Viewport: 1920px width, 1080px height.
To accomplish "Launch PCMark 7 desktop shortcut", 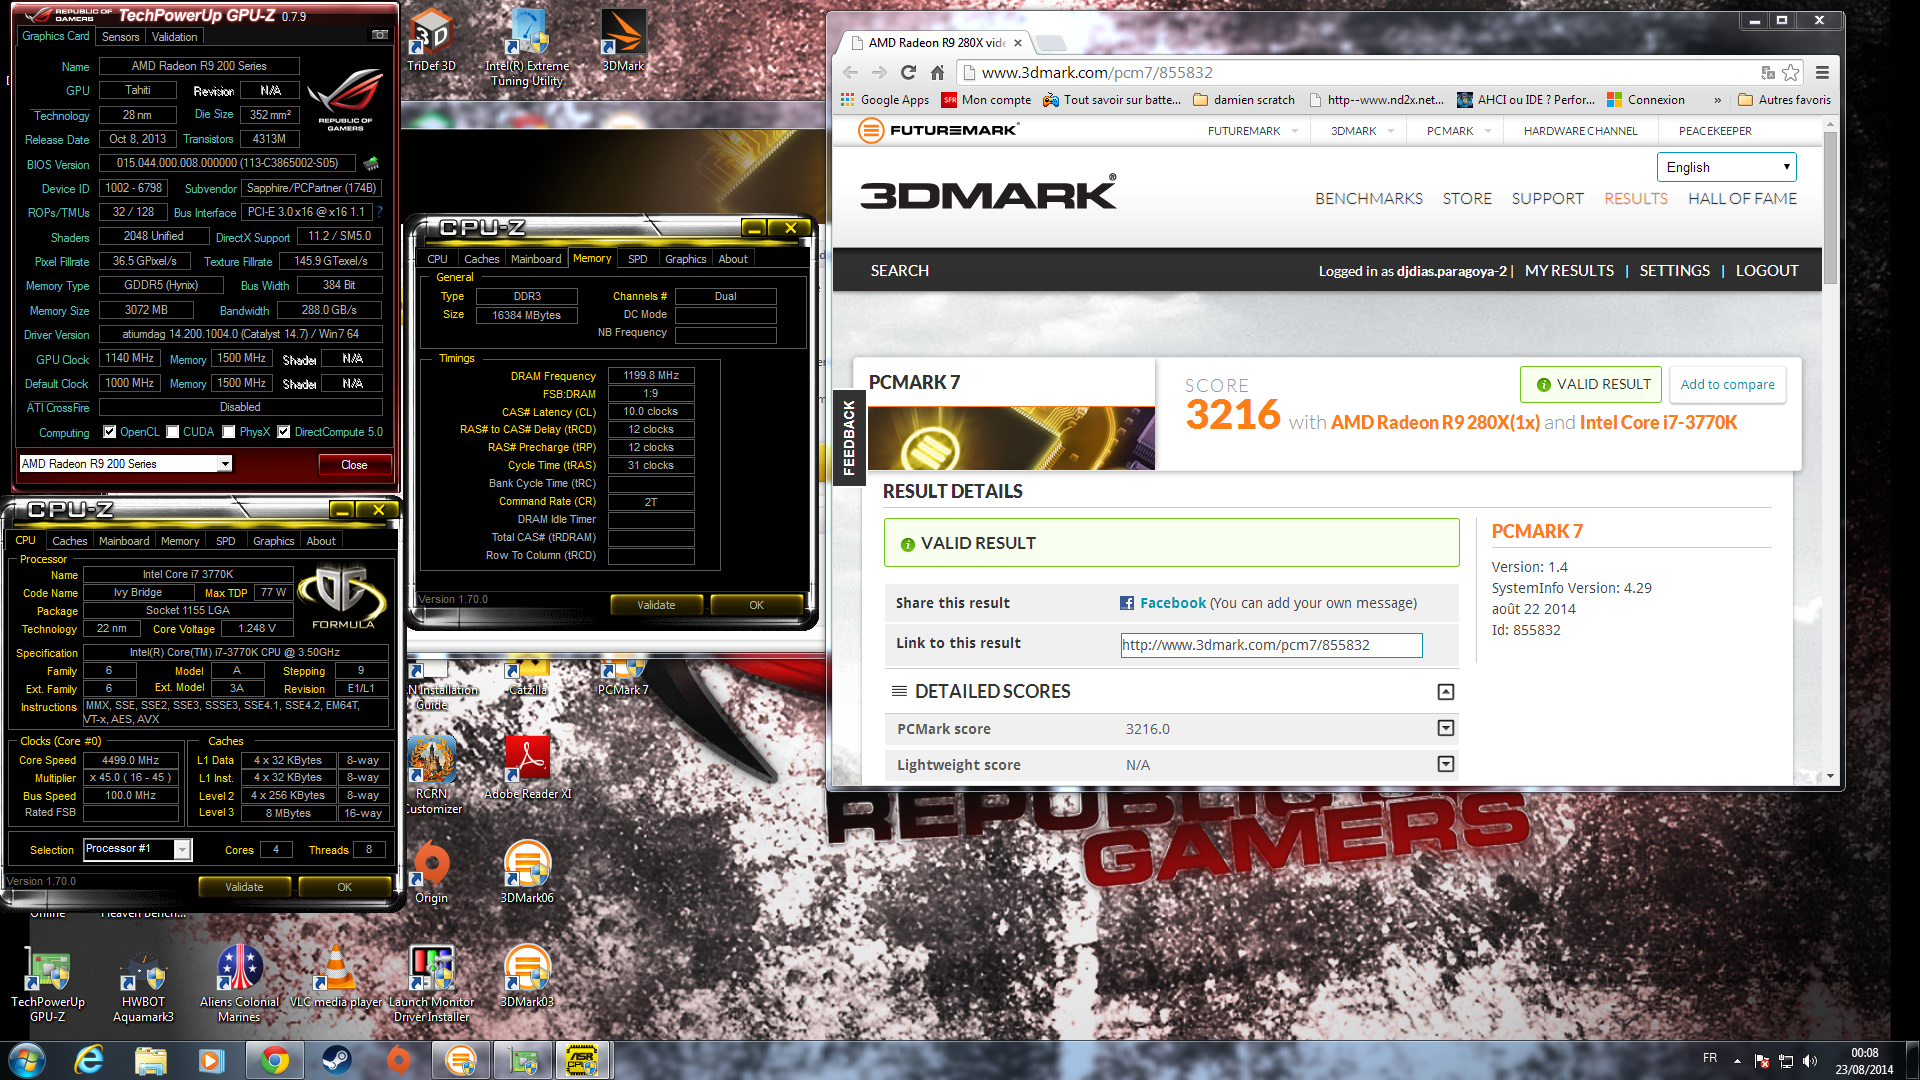I will [x=623, y=677].
